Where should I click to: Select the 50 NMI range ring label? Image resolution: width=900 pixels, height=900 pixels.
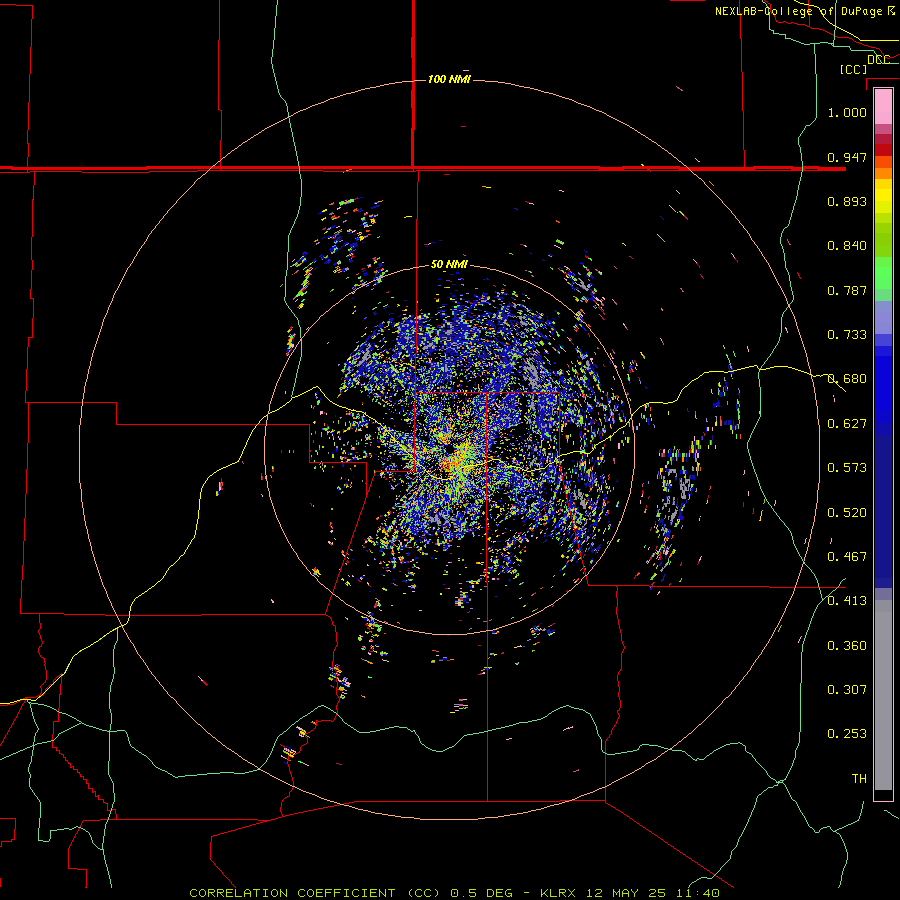pos(449,264)
